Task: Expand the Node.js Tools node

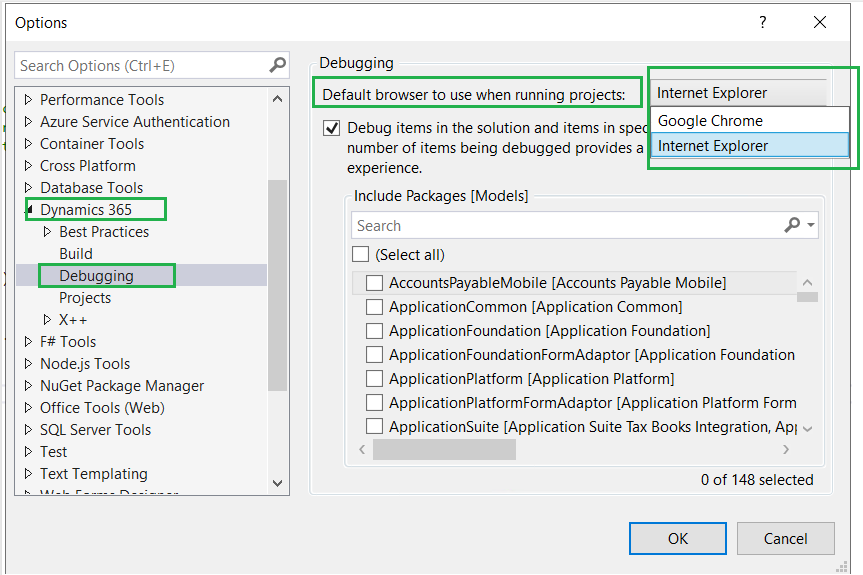Action: (x=29, y=364)
